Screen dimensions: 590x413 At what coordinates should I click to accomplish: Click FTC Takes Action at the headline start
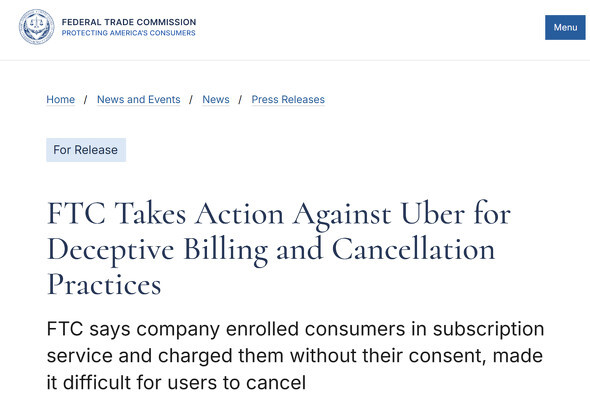point(166,214)
